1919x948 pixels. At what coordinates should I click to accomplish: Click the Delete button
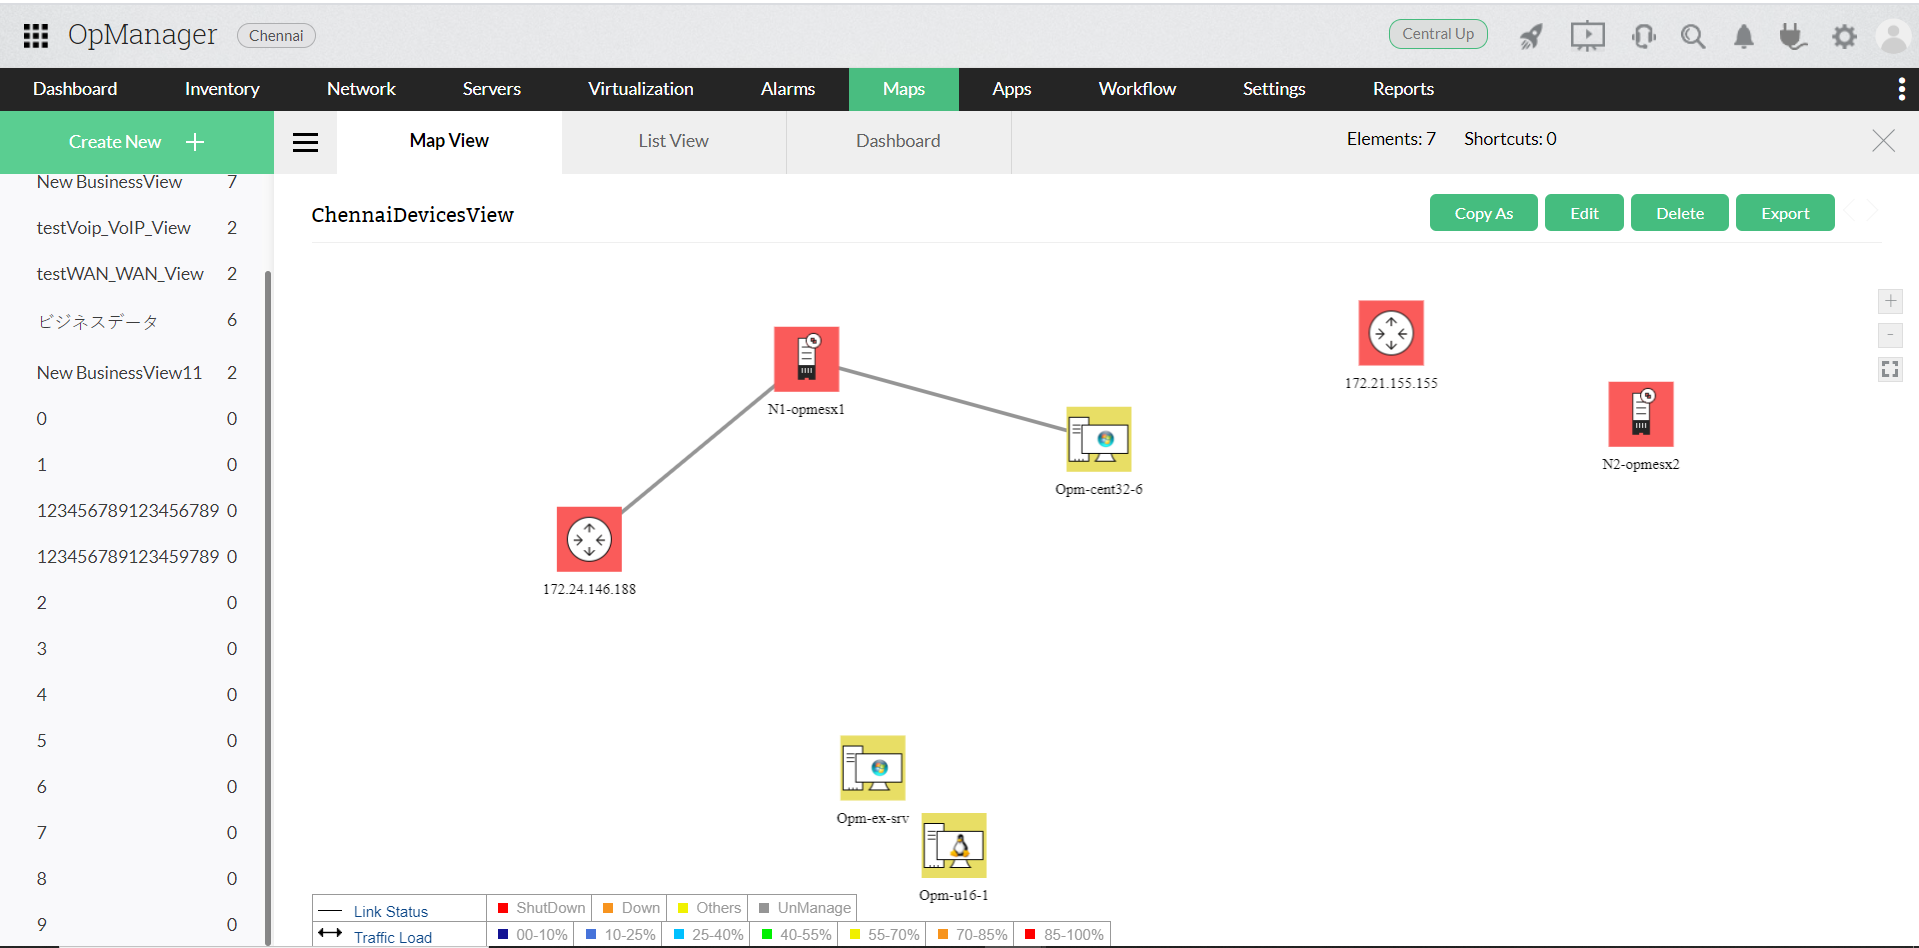[x=1680, y=213]
